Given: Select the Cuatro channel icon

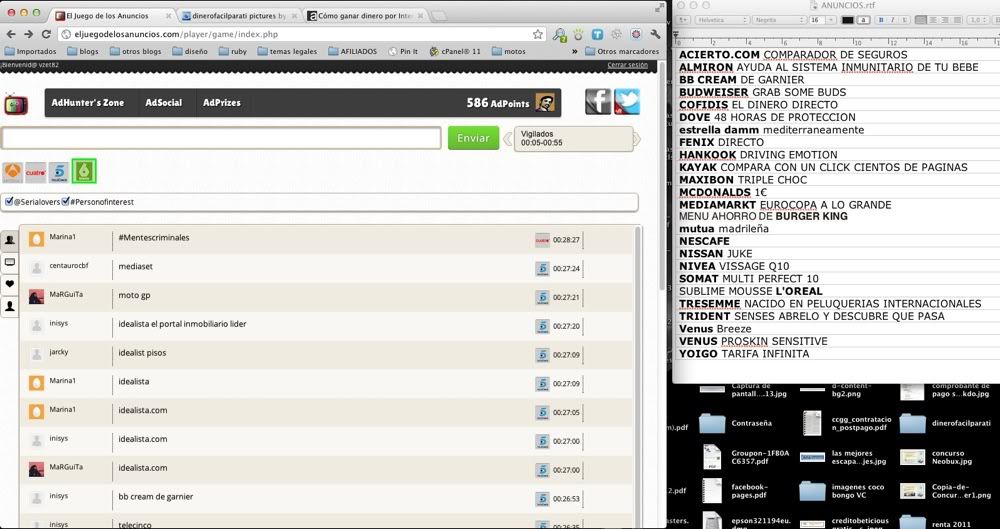Looking at the screenshot, I should (36, 172).
